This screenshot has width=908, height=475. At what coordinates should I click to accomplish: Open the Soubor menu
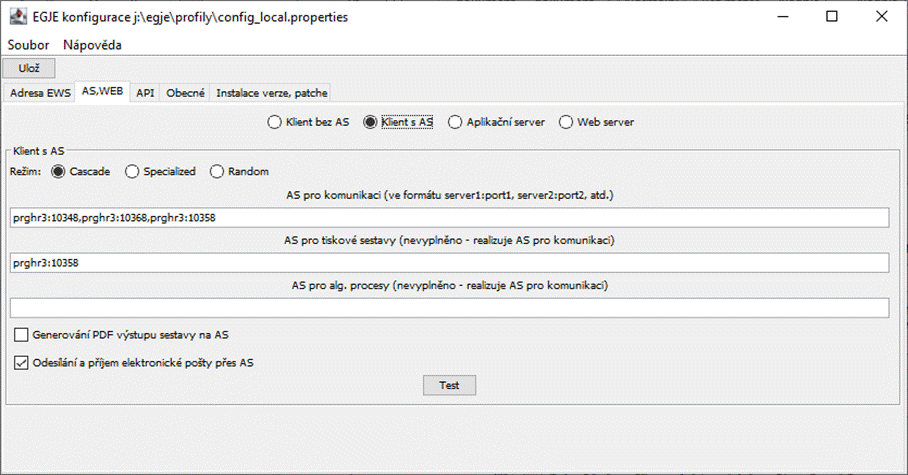(29, 45)
